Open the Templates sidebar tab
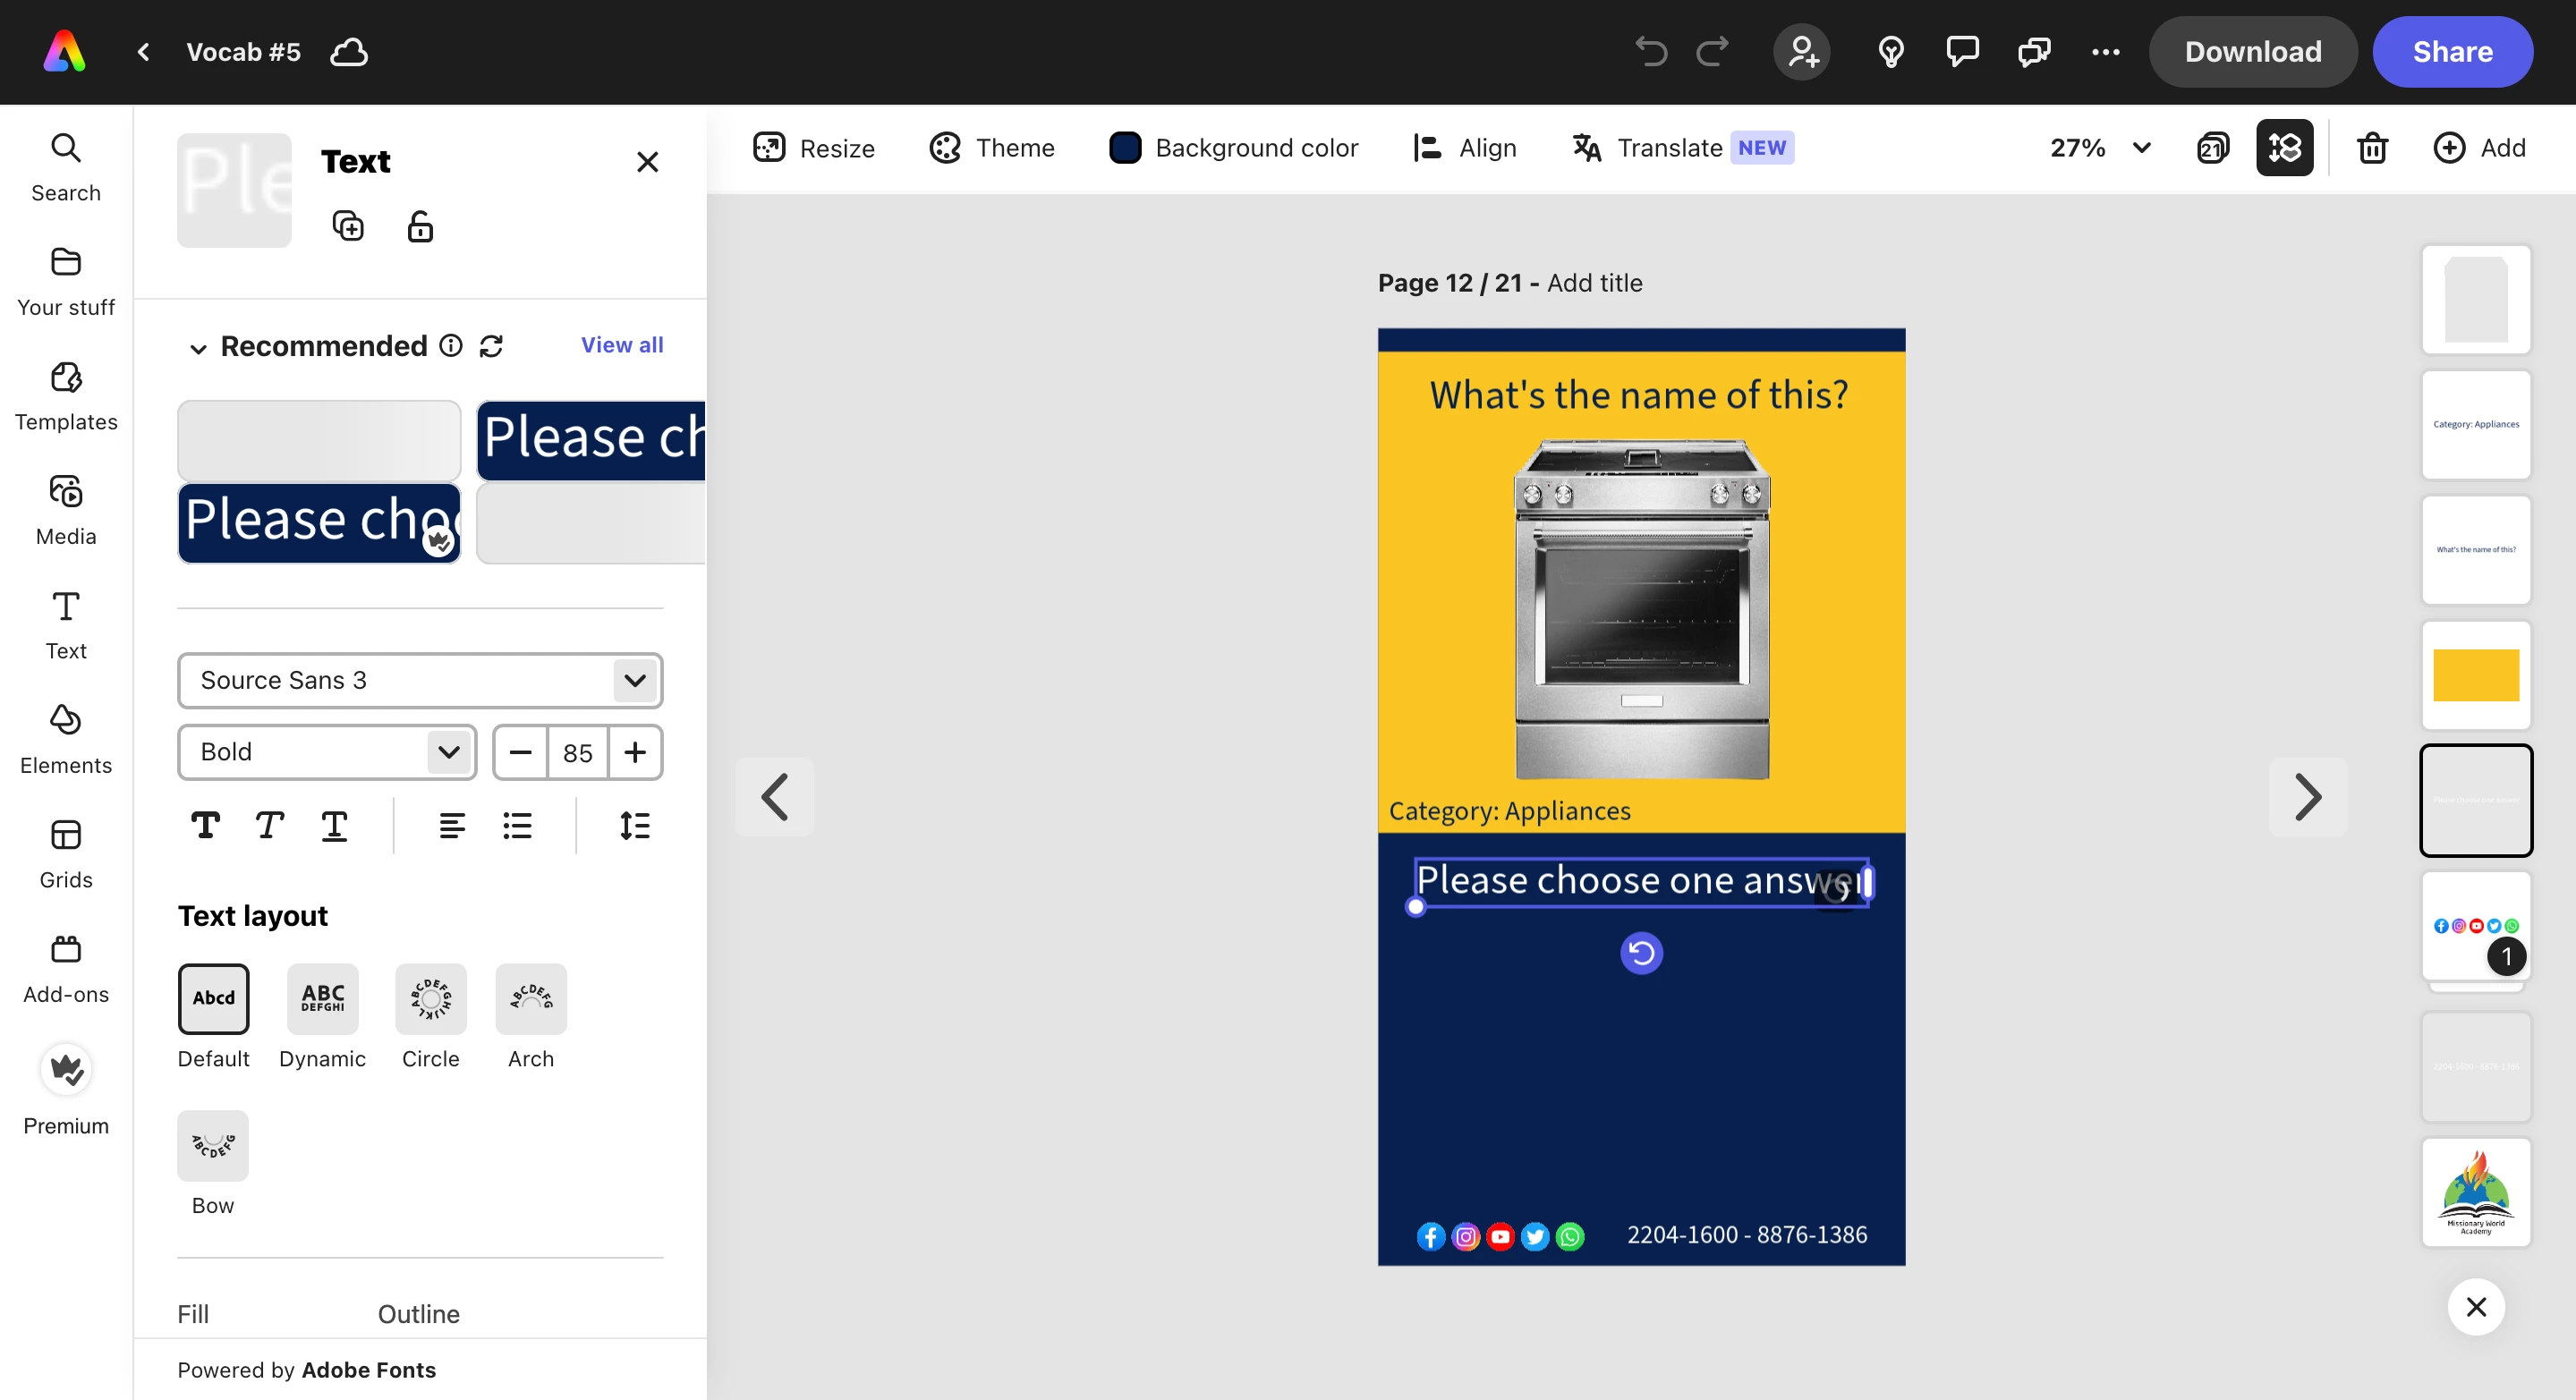The height and width of the screenshot is (1400, 2576). click(x=66, y=396)
